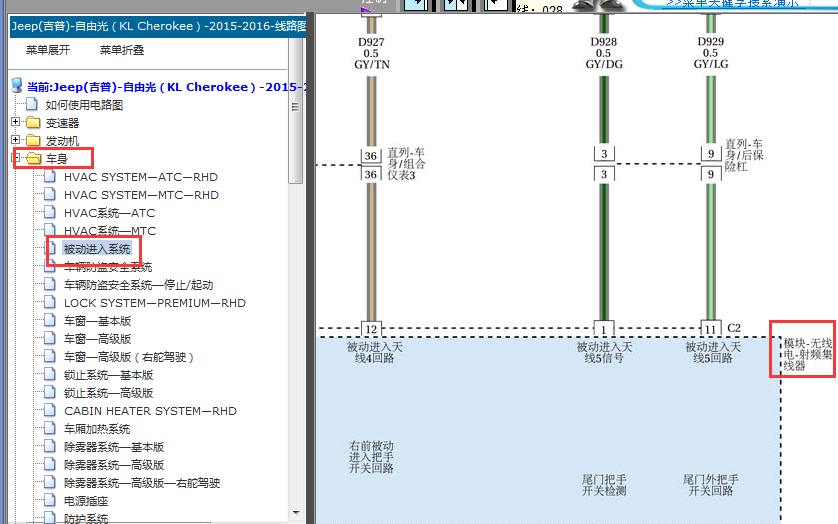This screenshot has height=524, width=838.
Task: Open 车厢加热系统 diagram
Action: (x=97, y=429)
